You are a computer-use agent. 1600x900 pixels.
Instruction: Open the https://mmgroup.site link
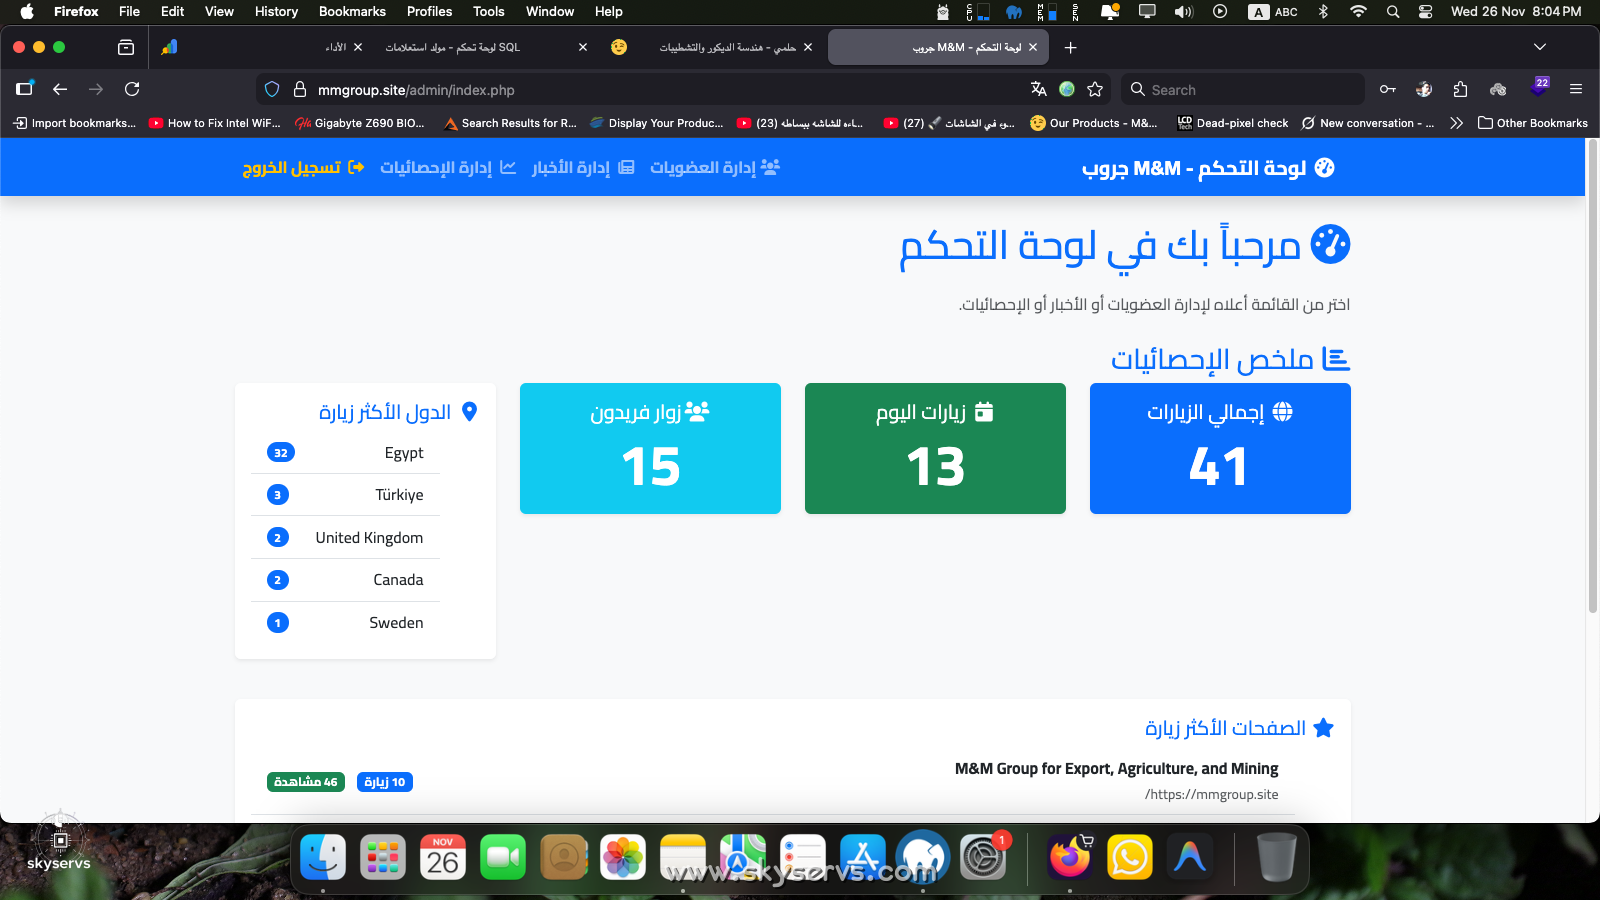click(x=1212, y=794)
